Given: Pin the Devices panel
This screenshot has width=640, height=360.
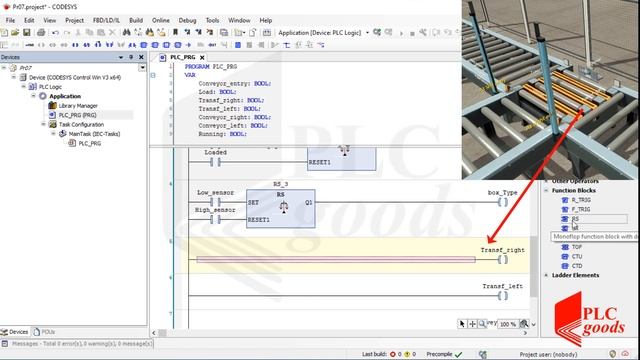Looking at the screenshot, I should pos(131,57).
